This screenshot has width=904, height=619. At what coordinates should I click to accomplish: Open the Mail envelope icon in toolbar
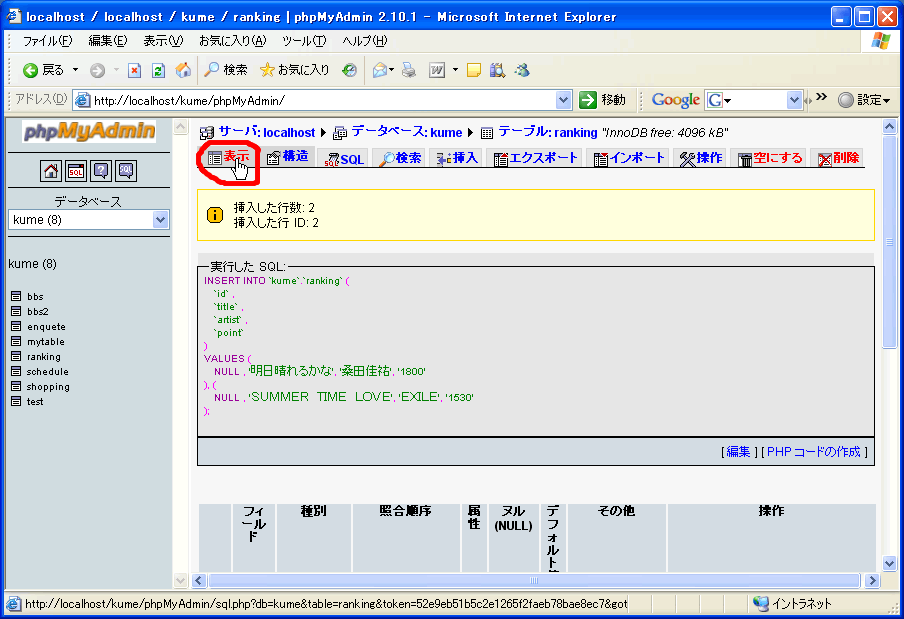(x=379, y=70)
